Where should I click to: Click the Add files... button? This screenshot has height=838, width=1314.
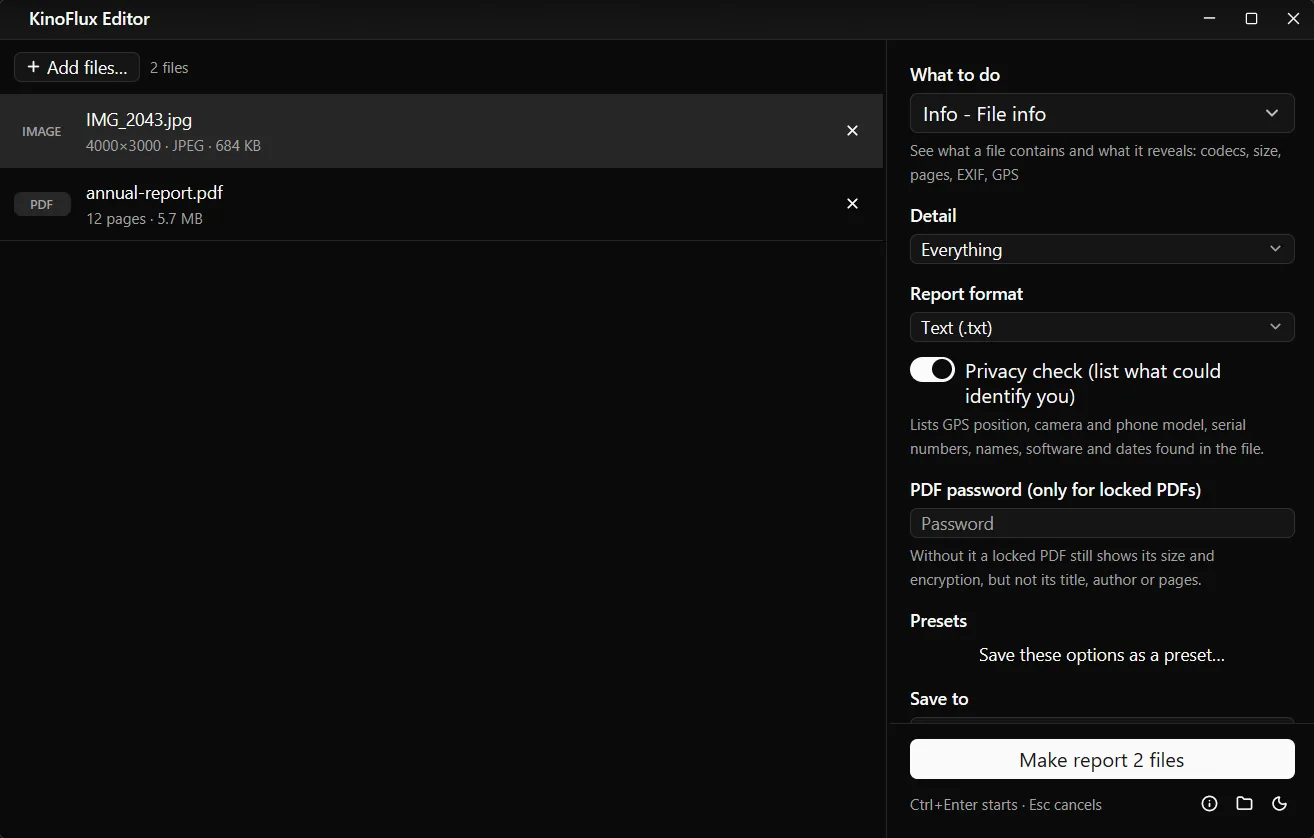[77, 67]
